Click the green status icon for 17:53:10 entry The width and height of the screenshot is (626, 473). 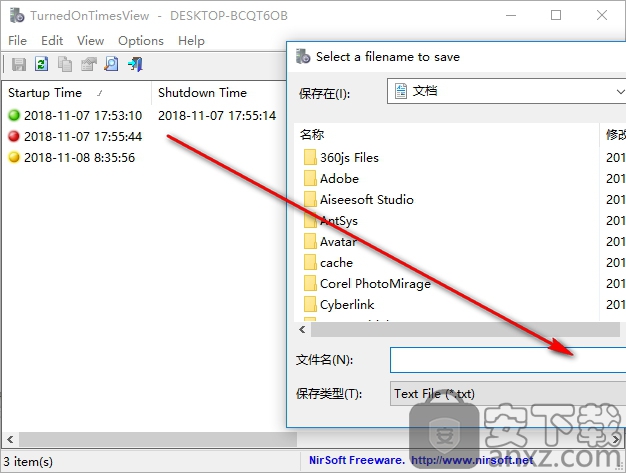(x=14, y=115)
